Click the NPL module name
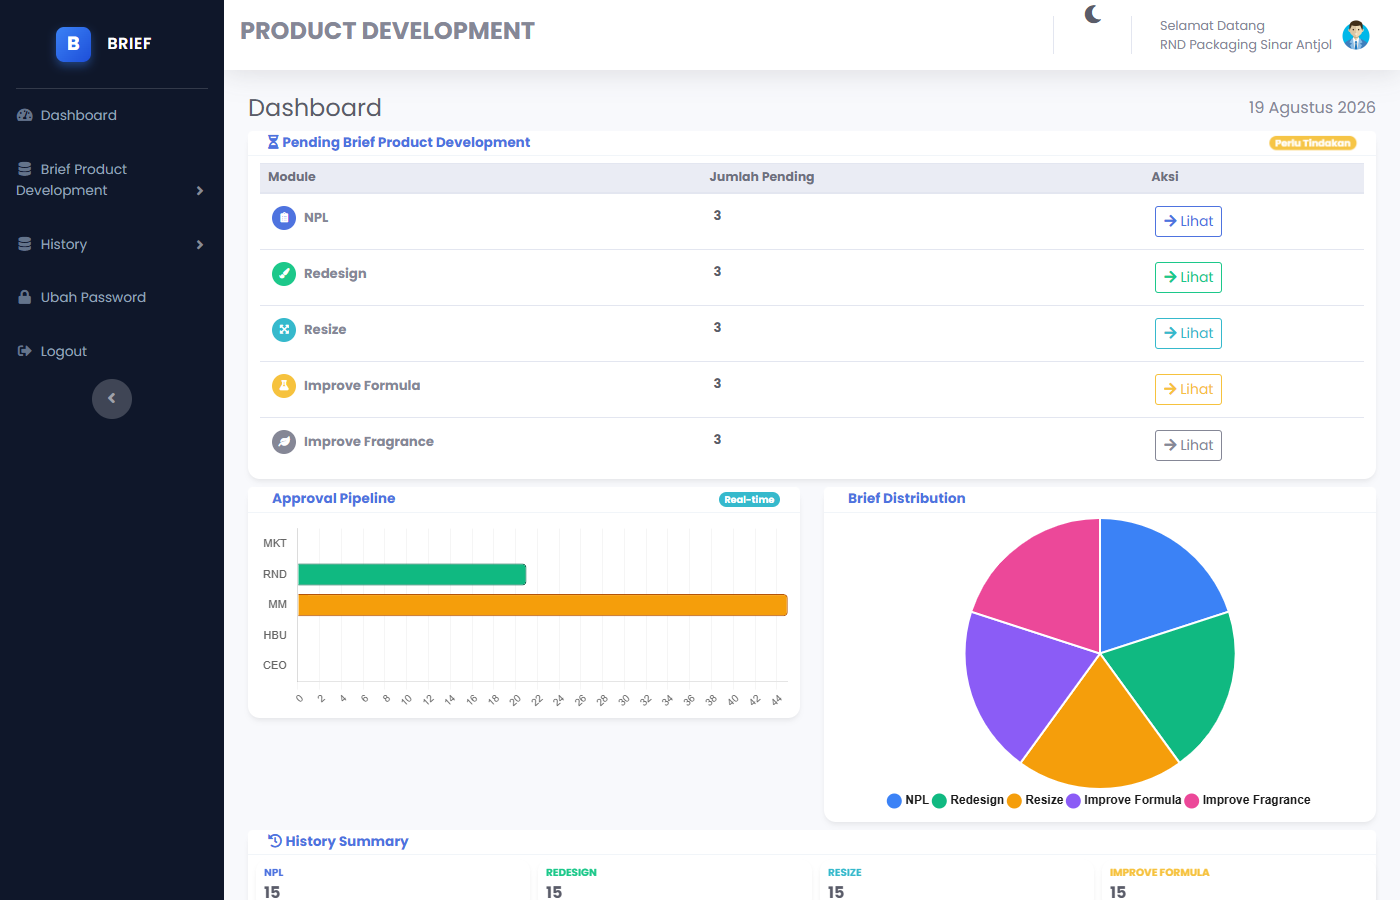The width and height of the screenshot is (1400, 900). coord(316,217)
